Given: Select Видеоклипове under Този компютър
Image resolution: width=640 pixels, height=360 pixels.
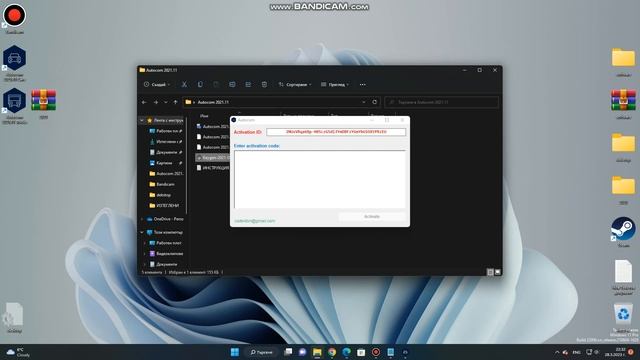Looking at the screenshot, I should click(x=167, y=253).
